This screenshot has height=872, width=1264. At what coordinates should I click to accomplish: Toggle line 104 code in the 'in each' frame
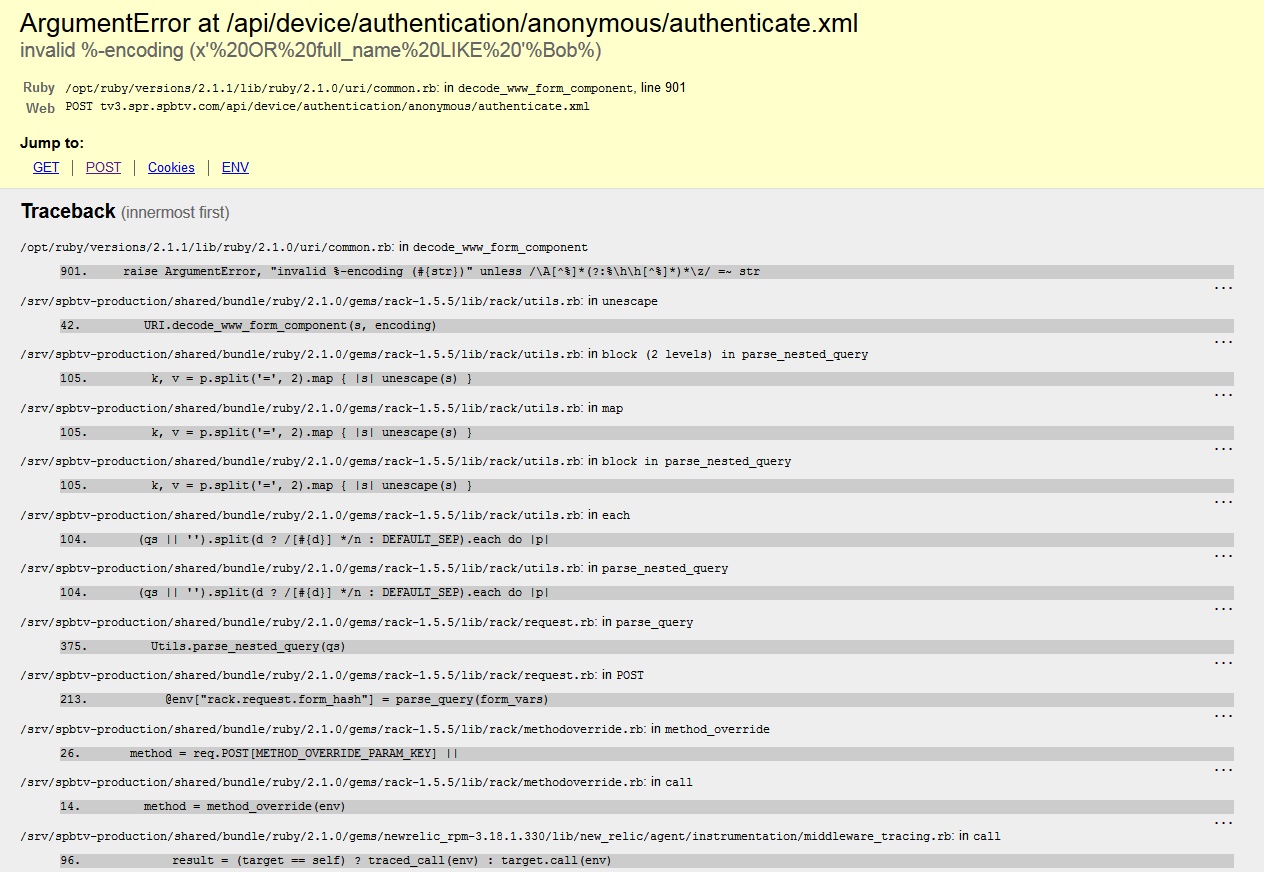click(646, 539)
